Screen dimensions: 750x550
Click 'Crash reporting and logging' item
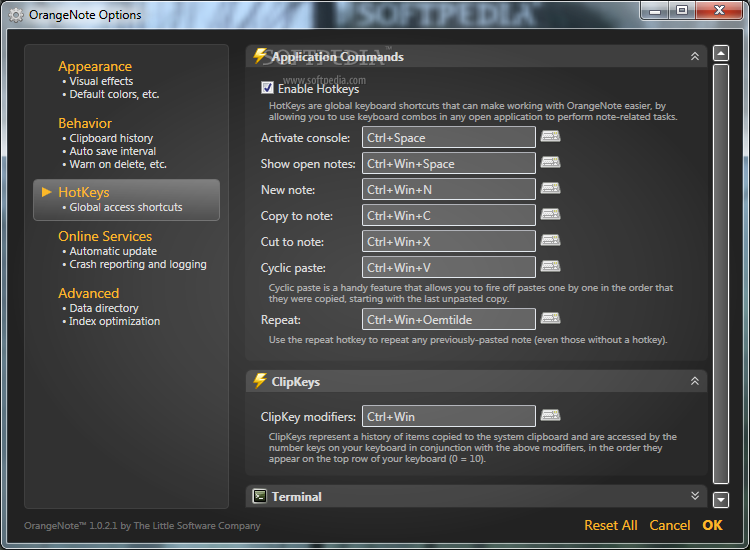138,264
